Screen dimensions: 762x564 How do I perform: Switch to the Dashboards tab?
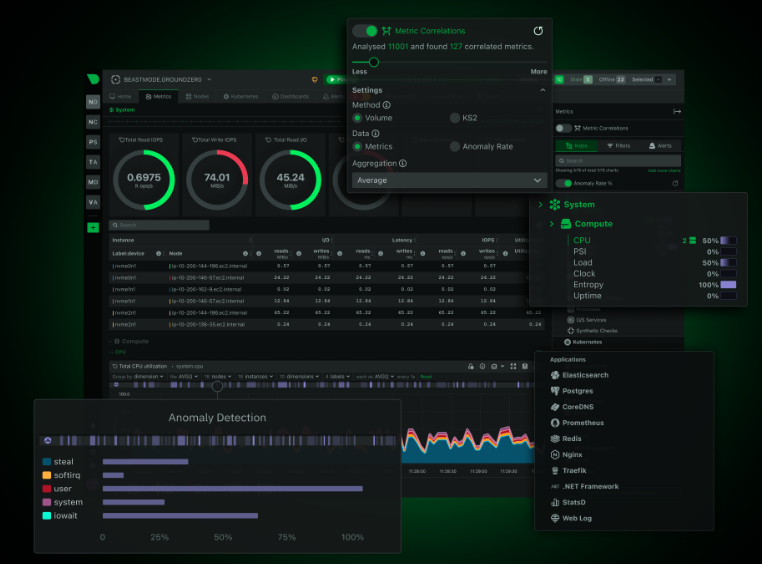point(291,97)
